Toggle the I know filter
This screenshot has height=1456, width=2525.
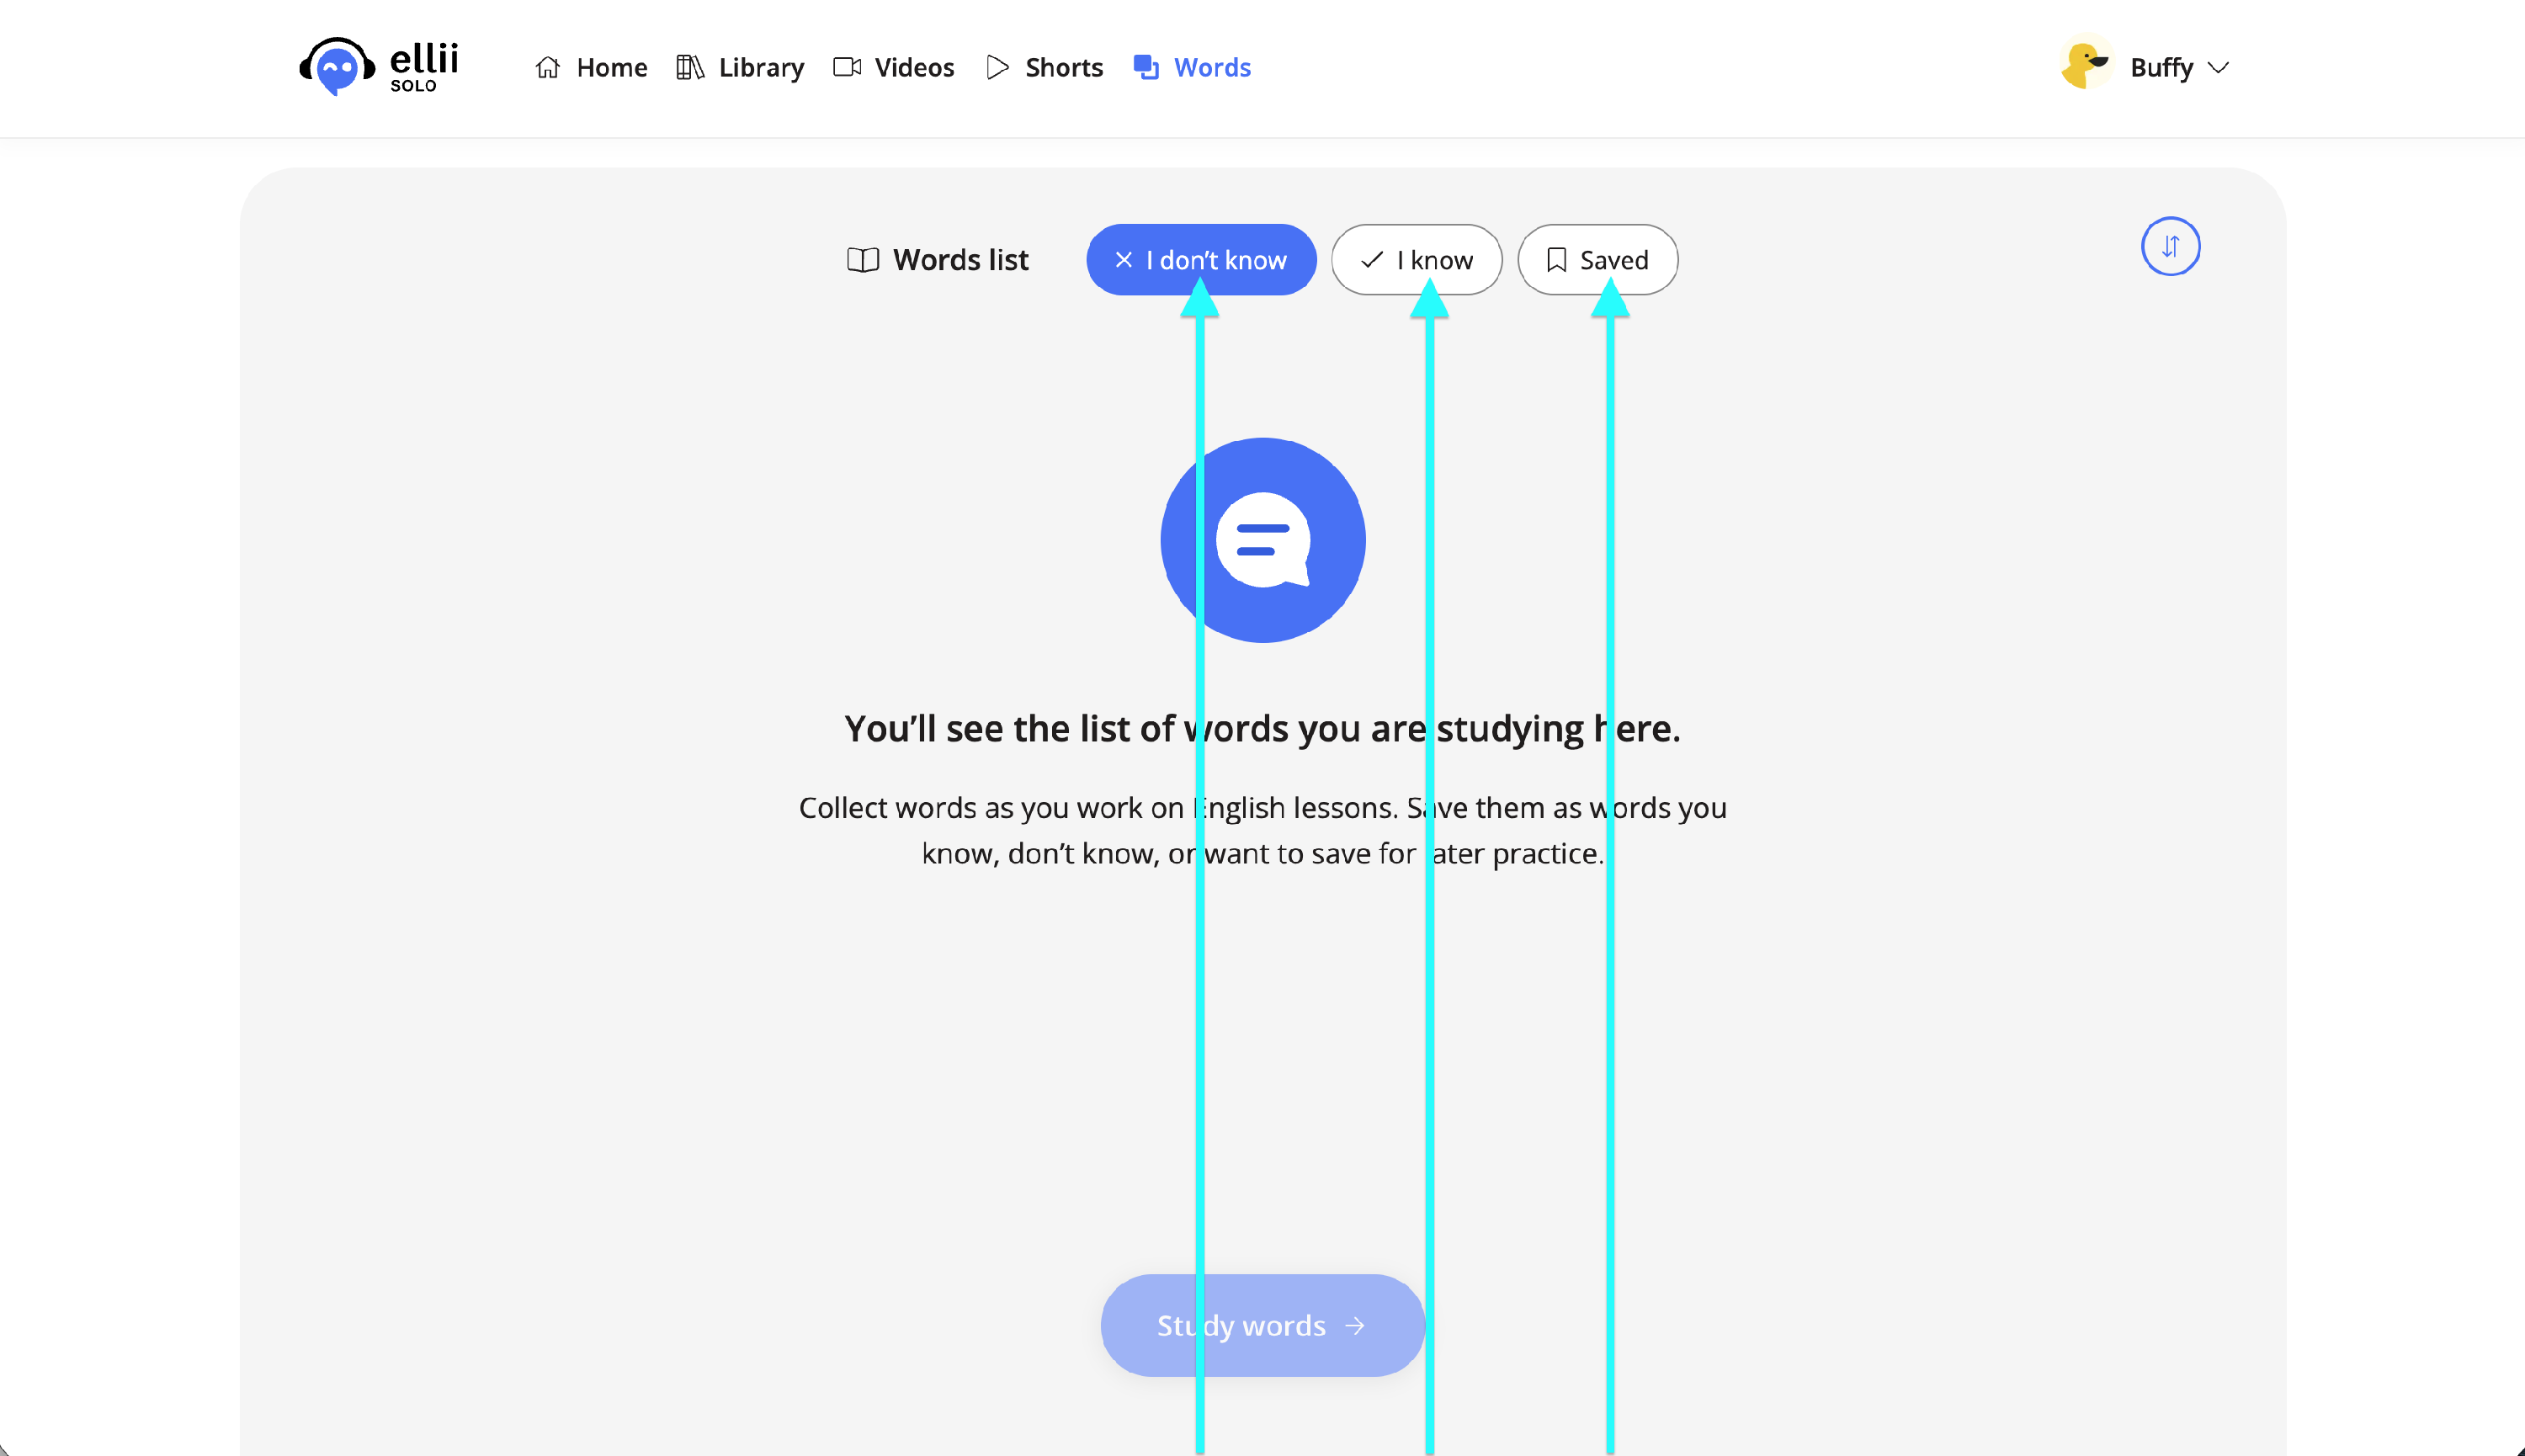[1416, 260]
